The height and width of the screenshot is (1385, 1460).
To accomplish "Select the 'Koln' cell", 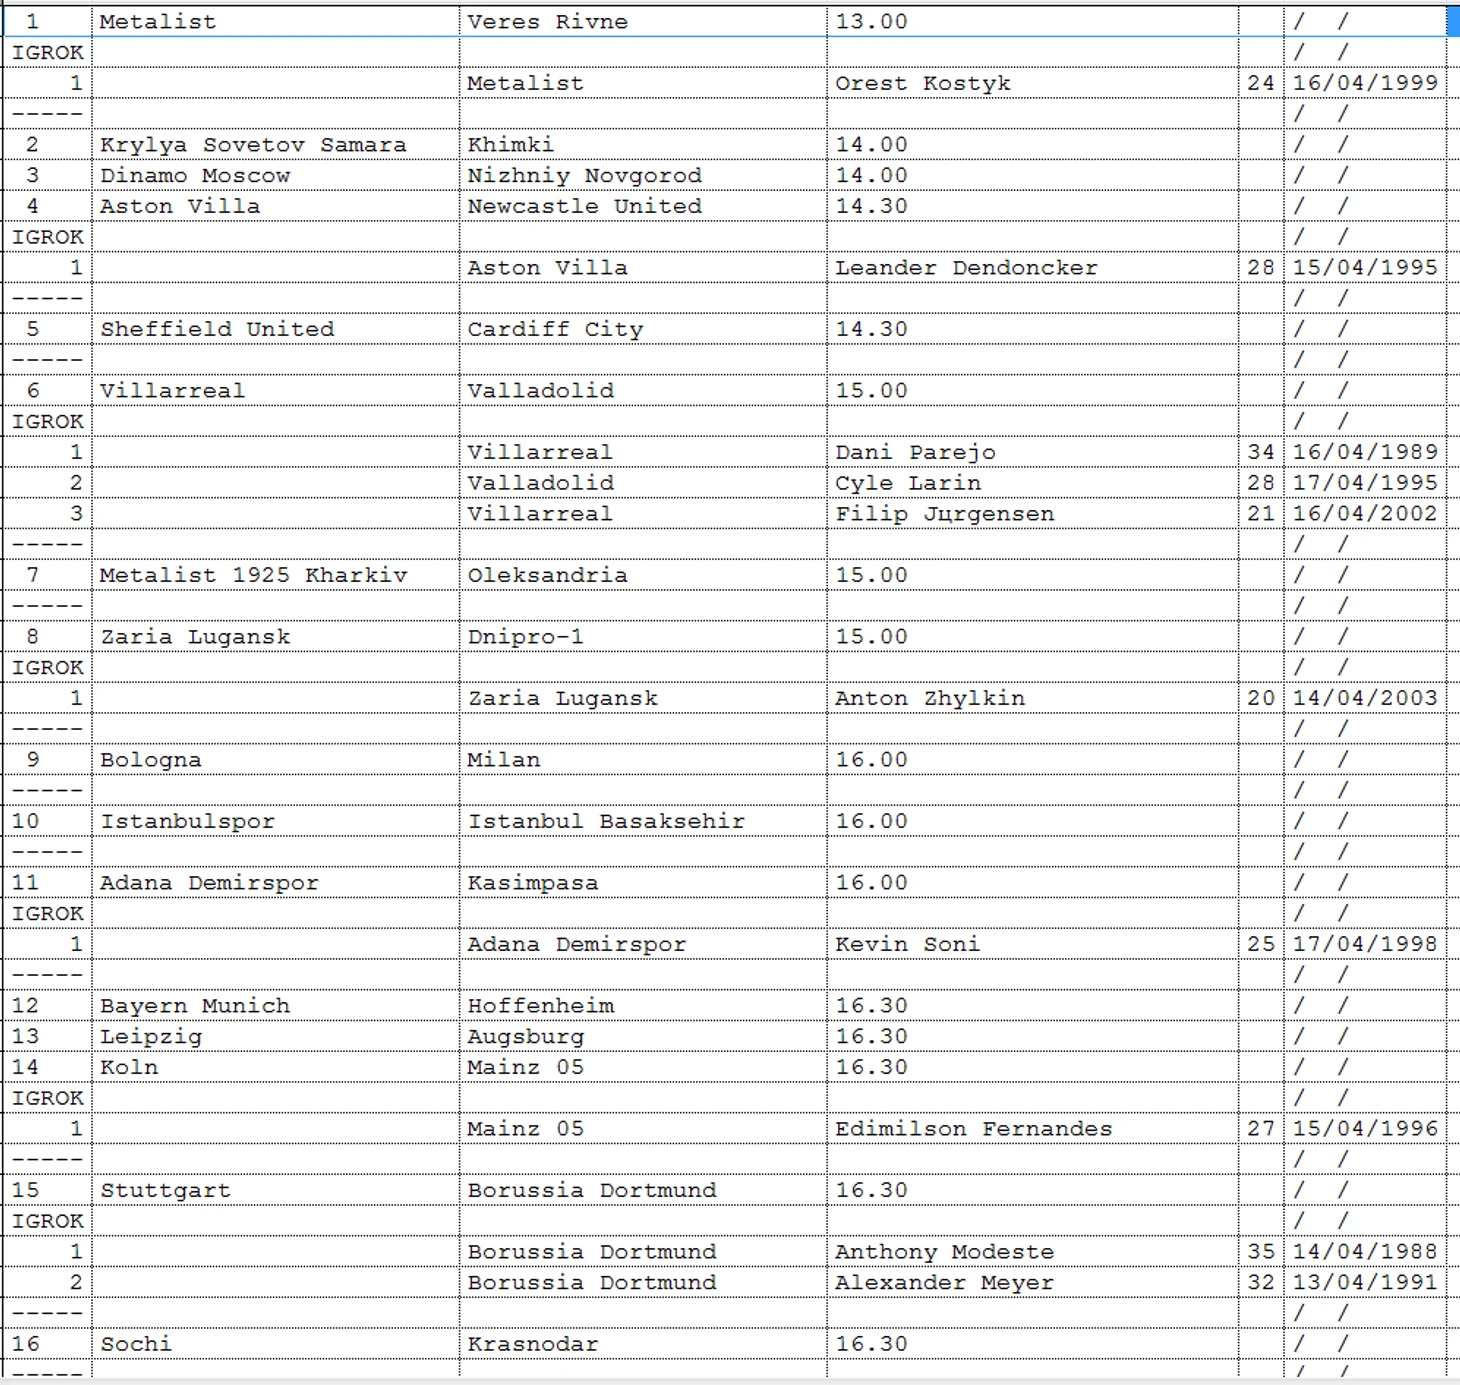I will click(x=275, y=1067).
